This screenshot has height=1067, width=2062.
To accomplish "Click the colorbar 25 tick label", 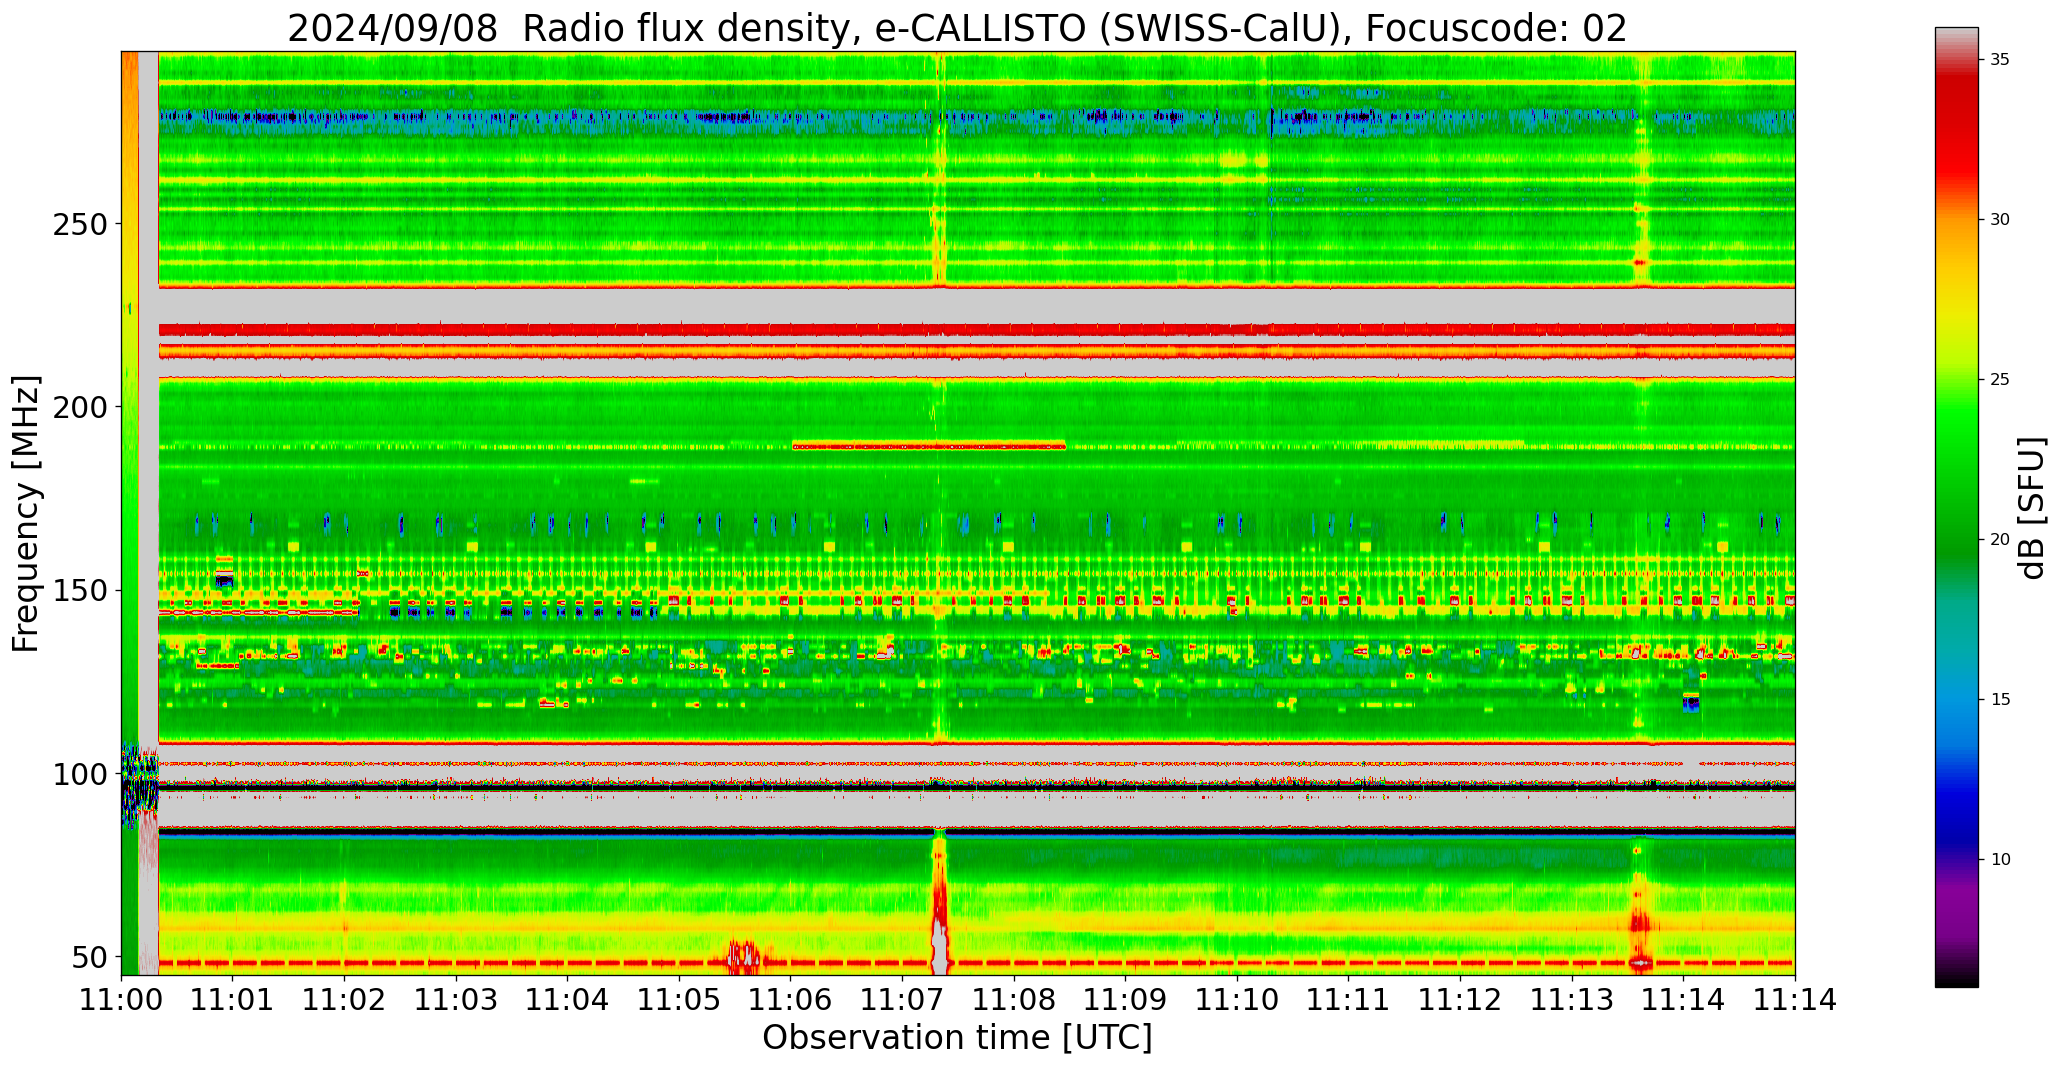I will [x=2000, y=380].
